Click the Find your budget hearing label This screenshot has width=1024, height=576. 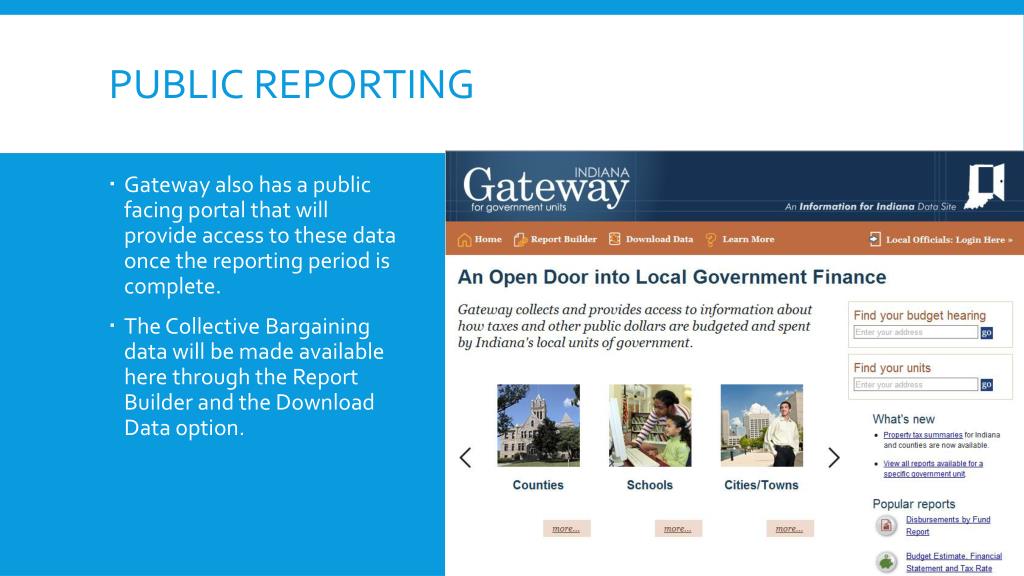click(x=920, y=315)
